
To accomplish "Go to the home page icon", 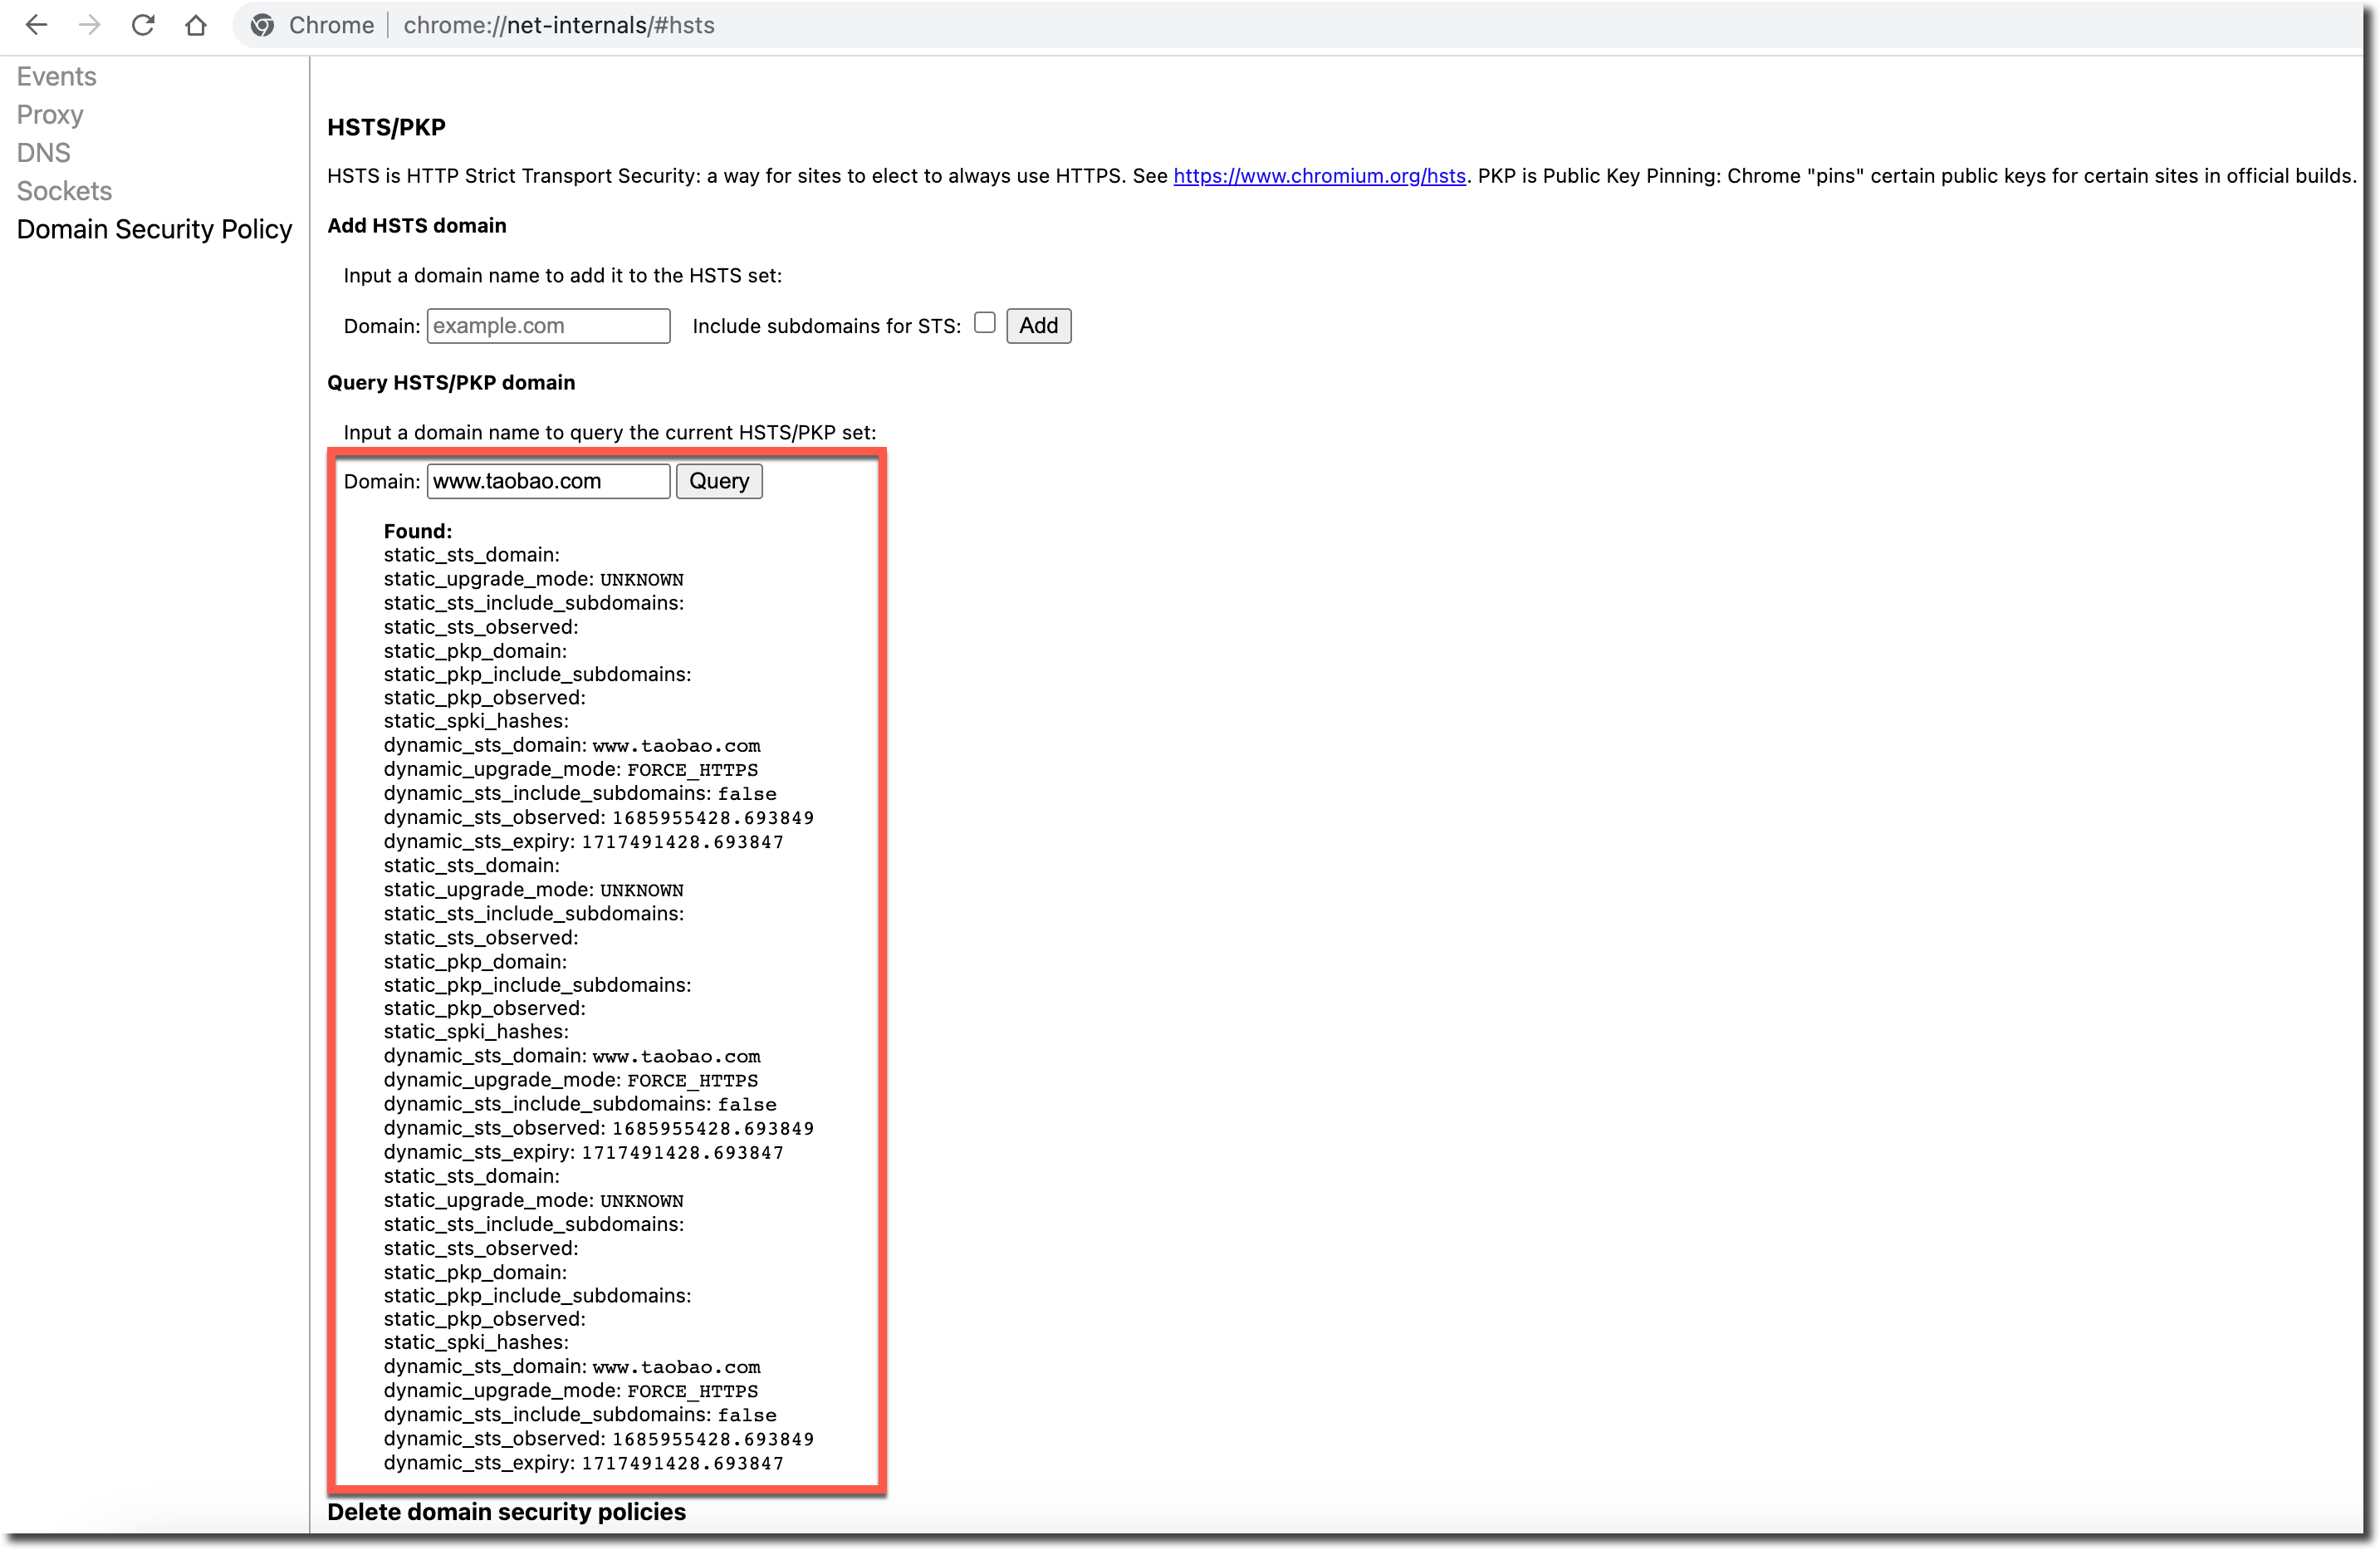I will [x=196, y=25].
